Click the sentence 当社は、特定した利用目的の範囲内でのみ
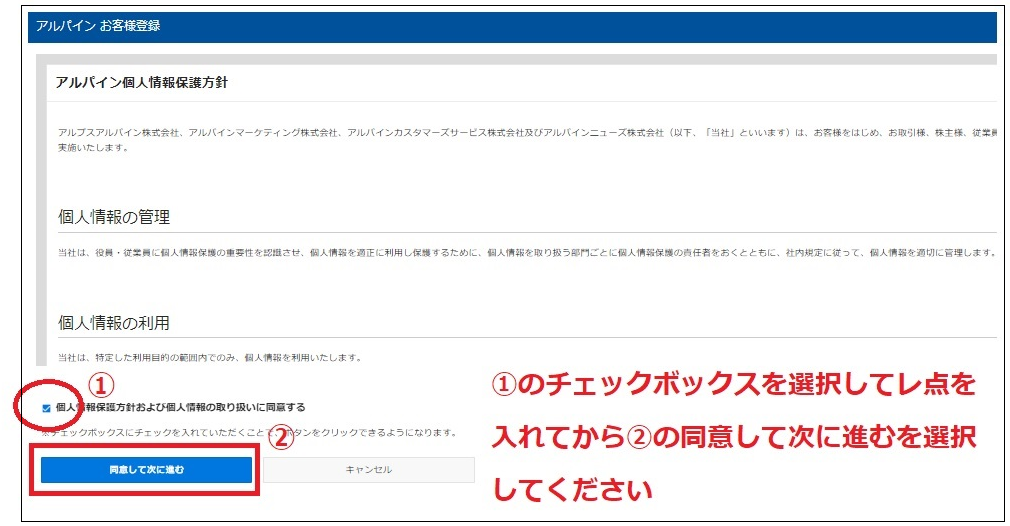 click(x=210, y=357)
